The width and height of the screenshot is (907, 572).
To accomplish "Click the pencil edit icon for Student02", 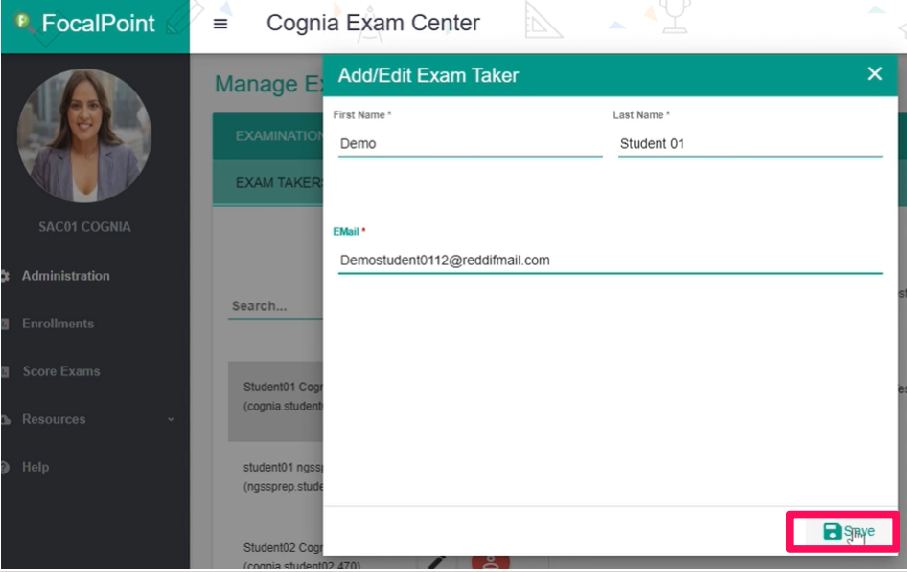I will (x=437, y=563).
